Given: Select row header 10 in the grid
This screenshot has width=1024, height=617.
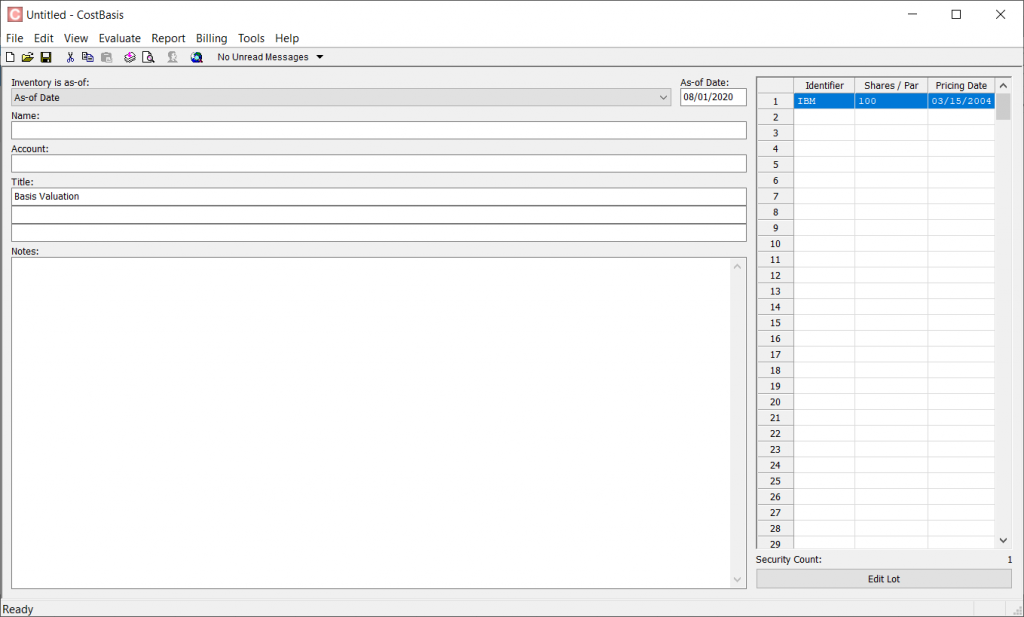Looking at the screenshot, I should (x=775, y=244).
